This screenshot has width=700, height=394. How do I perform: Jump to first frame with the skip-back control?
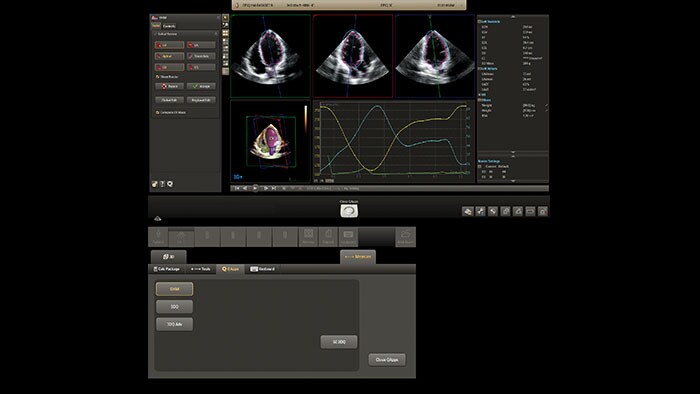(x=237, y=188)
